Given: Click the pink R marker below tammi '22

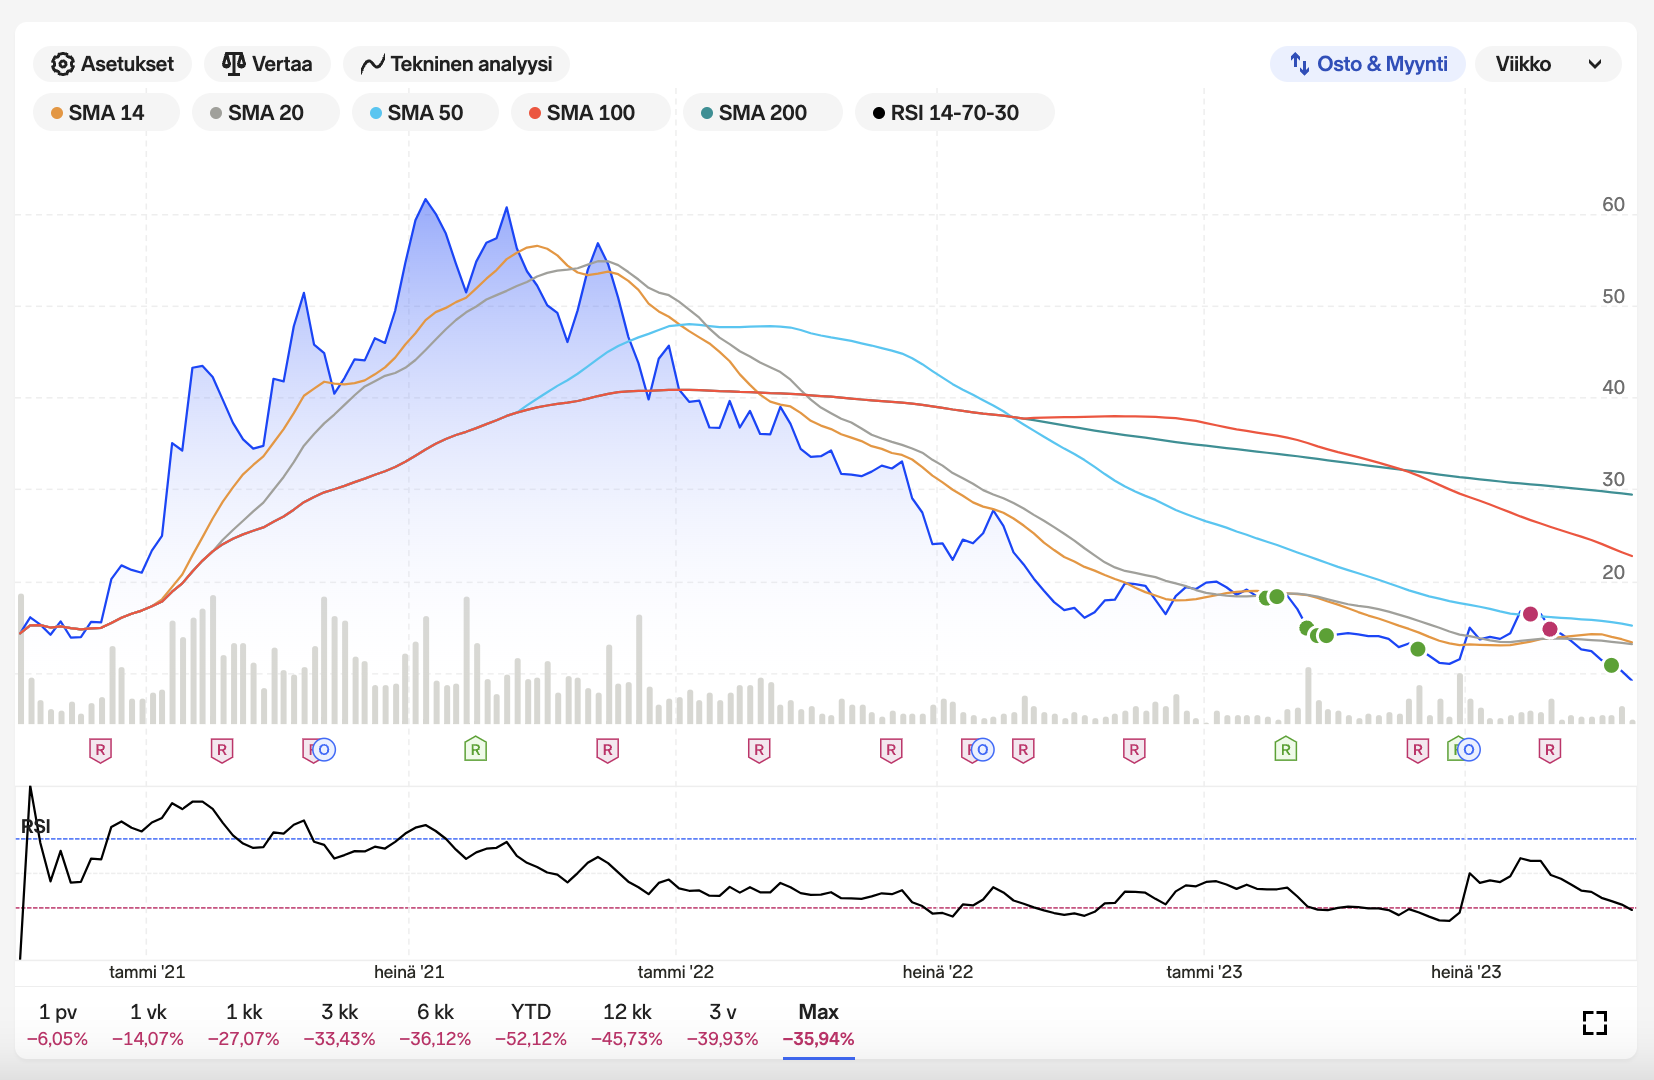Looking at the screenshot, I should 759,750.
